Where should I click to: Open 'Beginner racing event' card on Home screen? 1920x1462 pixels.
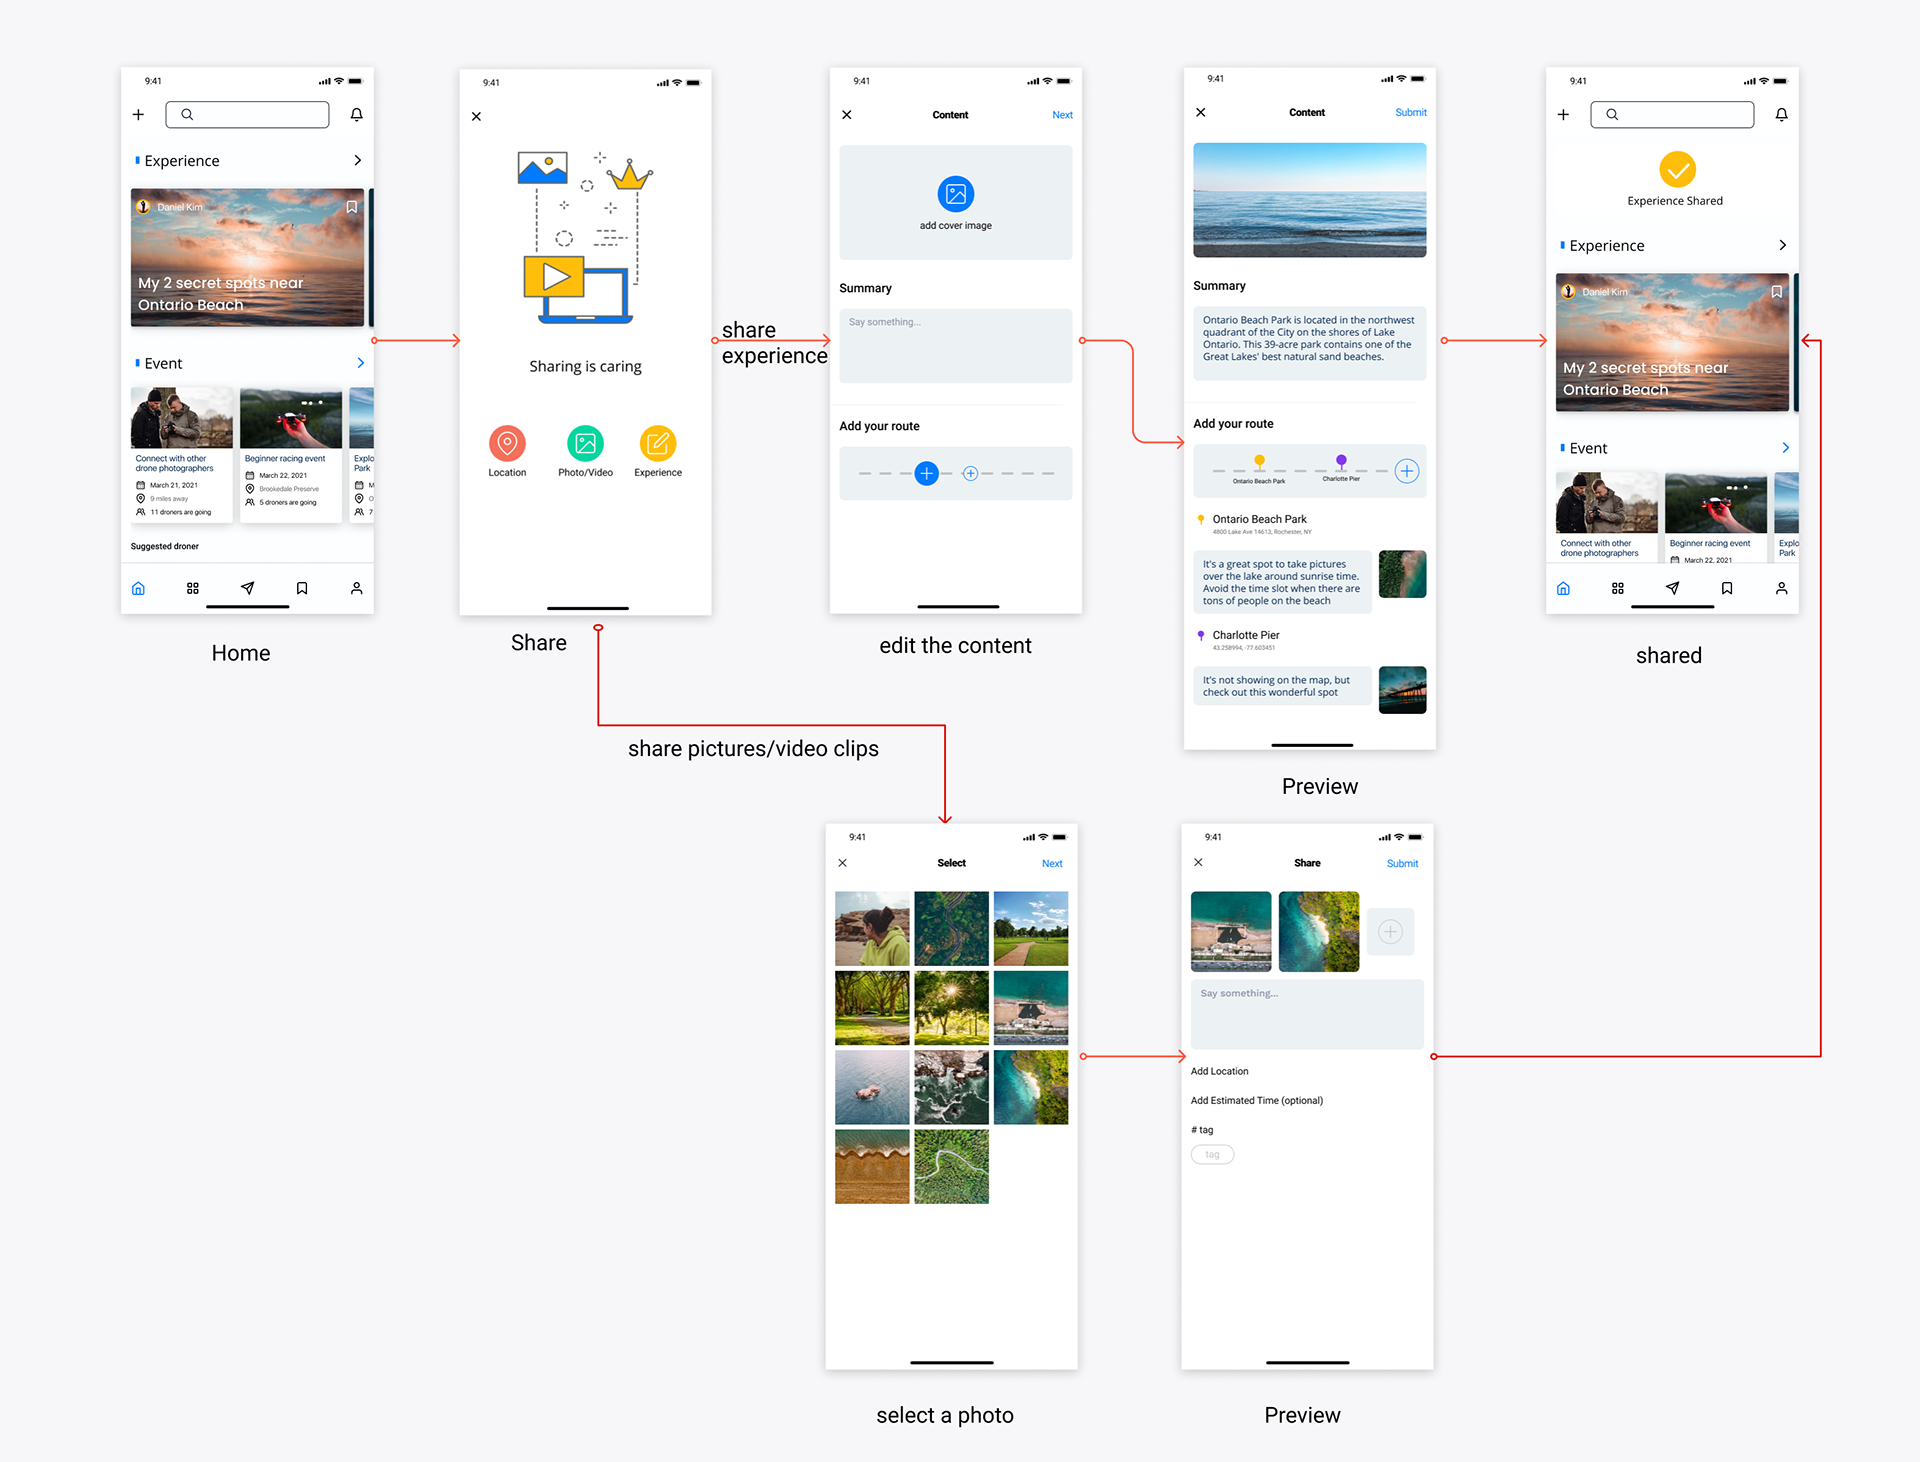click(x=291, y=455)
